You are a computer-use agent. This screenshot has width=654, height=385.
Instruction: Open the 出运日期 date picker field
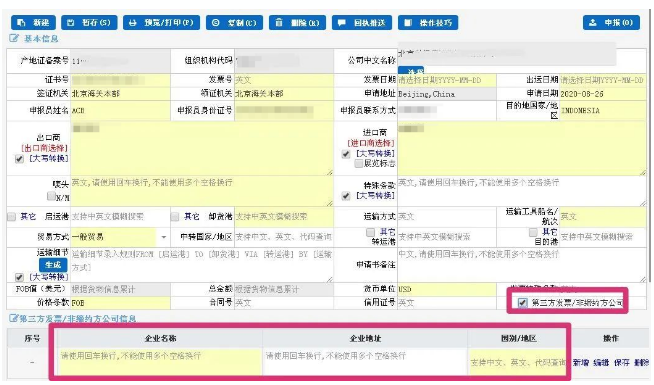tap(602, 80)
